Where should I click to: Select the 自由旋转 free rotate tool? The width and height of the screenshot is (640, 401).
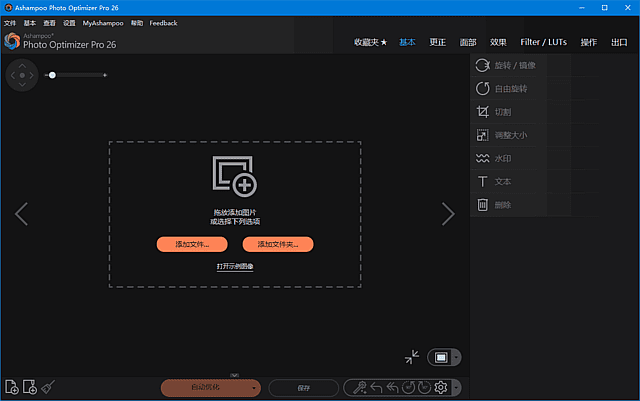tap(483, 89)
